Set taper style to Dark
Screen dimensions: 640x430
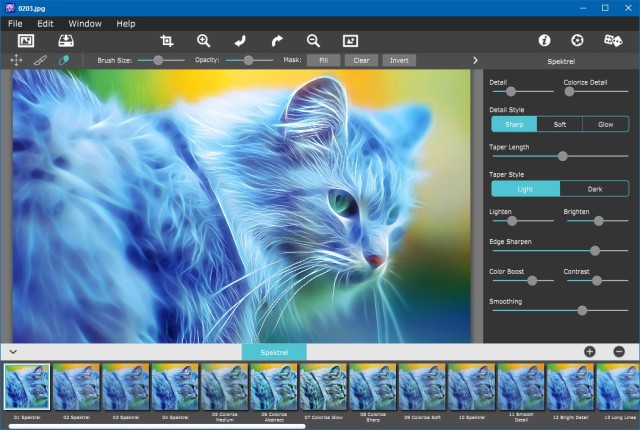[594, 189]
